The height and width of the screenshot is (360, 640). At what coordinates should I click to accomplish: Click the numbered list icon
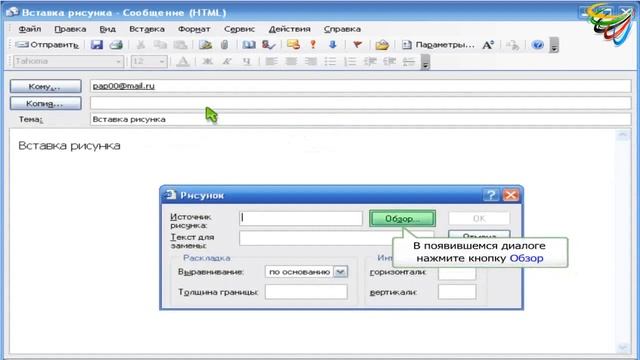coord(350,62)
